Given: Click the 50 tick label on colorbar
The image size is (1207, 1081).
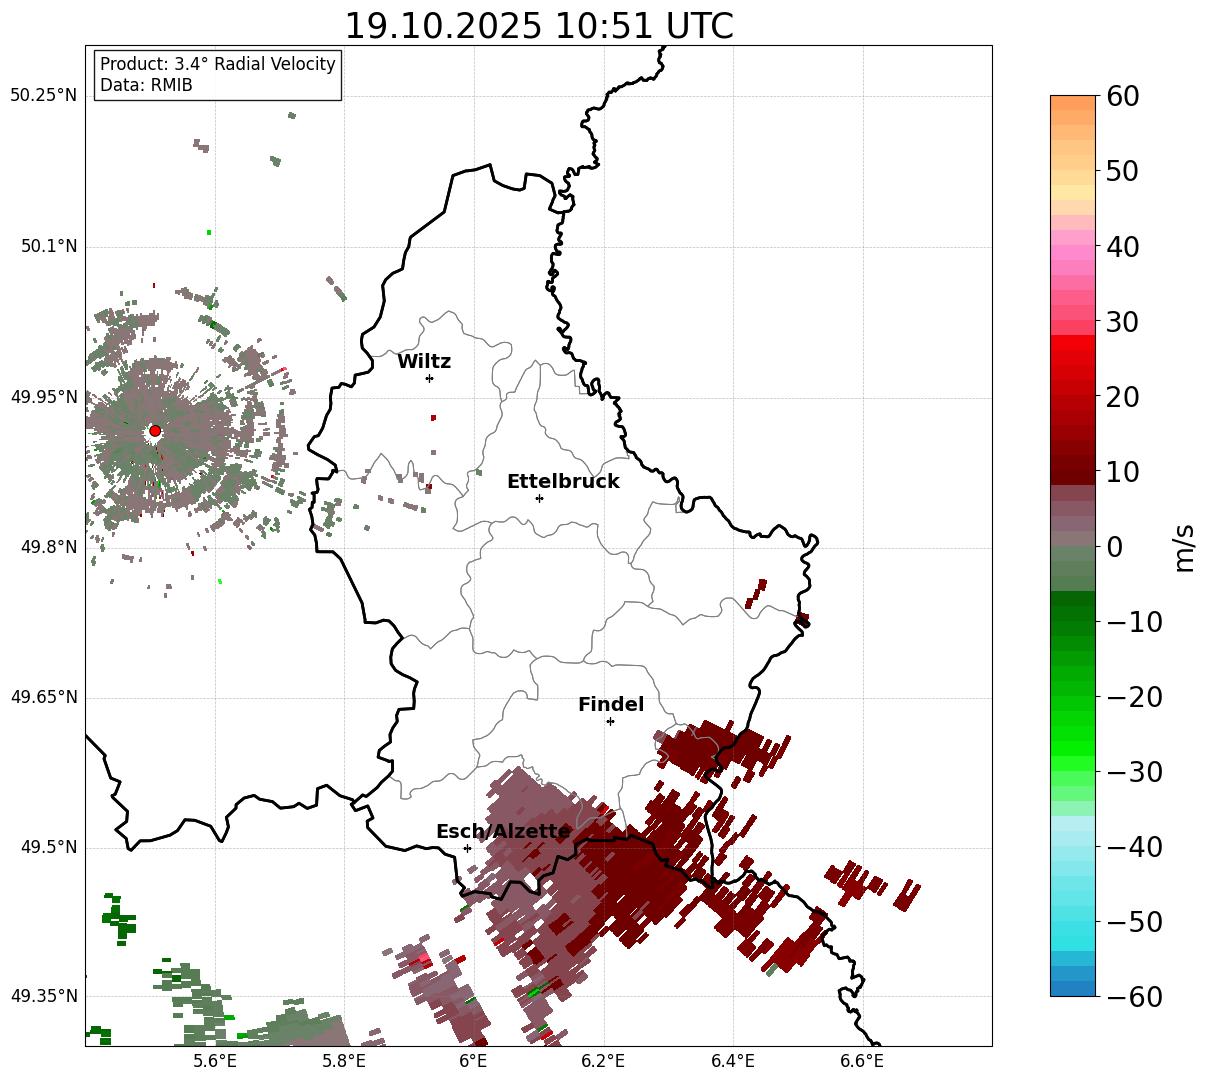Looking at the screenshot, I should 1122,172.
